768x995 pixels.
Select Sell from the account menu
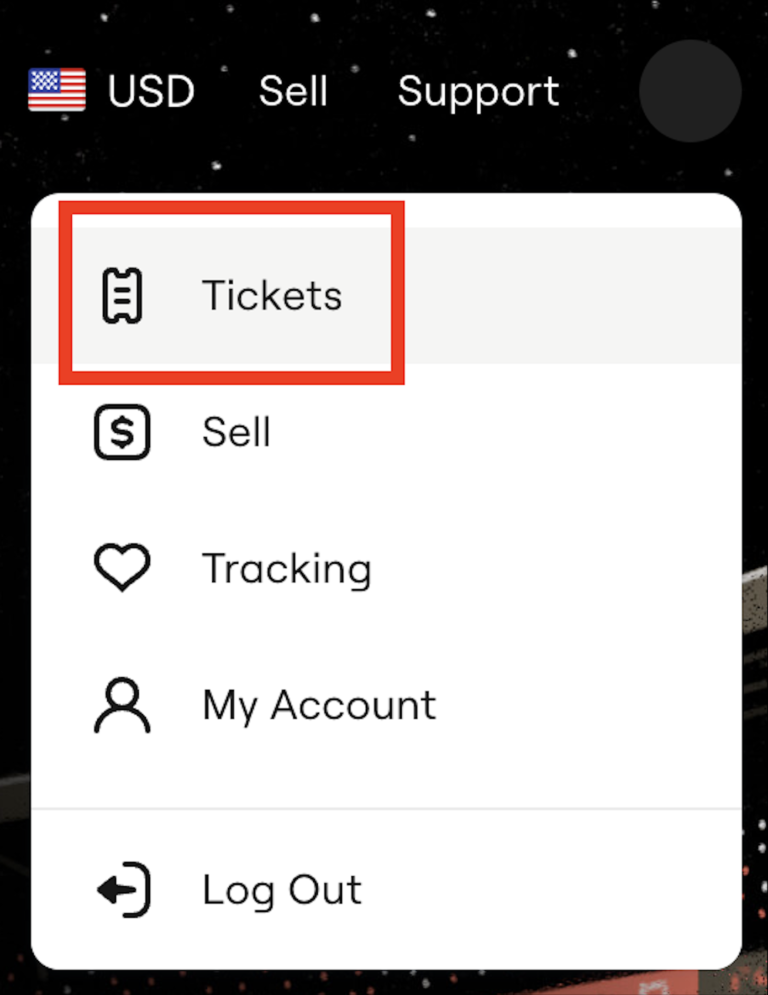point(236,431)
